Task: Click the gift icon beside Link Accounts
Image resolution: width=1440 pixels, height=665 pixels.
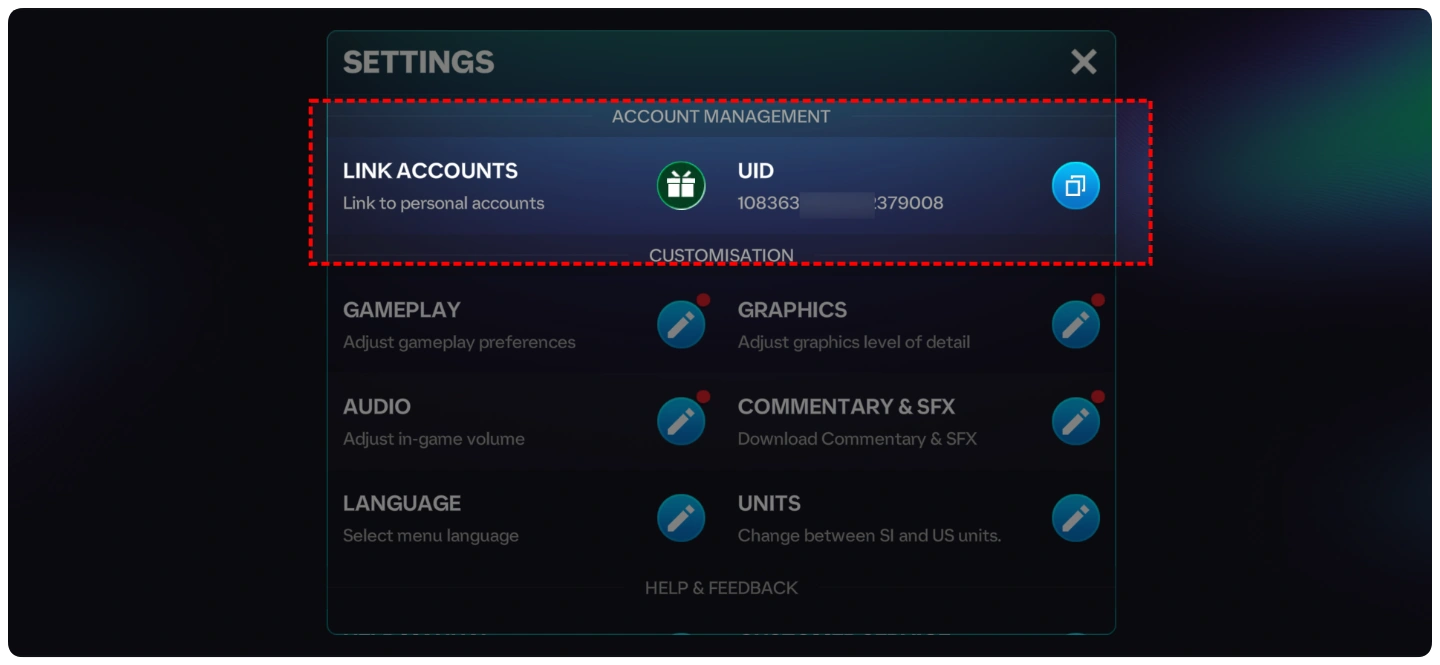Action: pos(681,186)
